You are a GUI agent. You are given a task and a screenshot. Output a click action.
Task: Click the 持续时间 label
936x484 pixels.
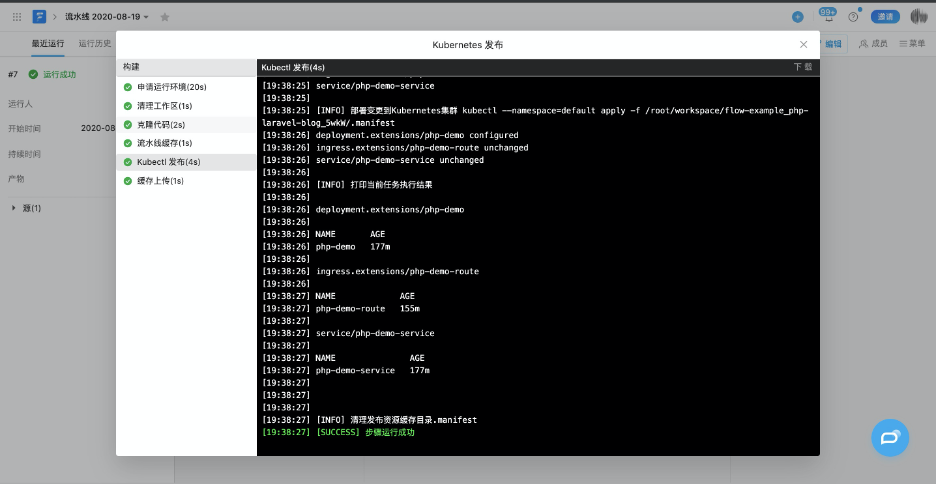click(x=24, y=154)
